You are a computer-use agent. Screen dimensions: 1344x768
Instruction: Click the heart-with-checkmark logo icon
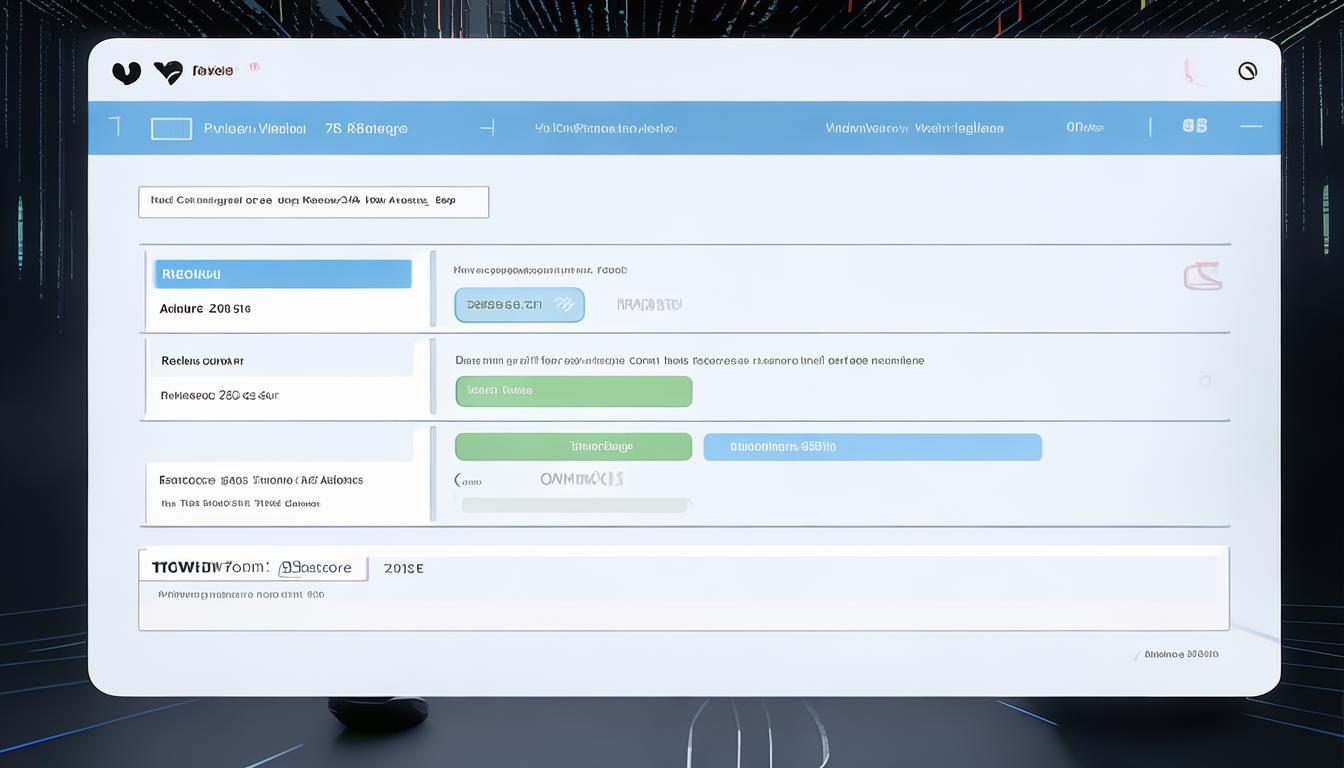tap(168, 72)
